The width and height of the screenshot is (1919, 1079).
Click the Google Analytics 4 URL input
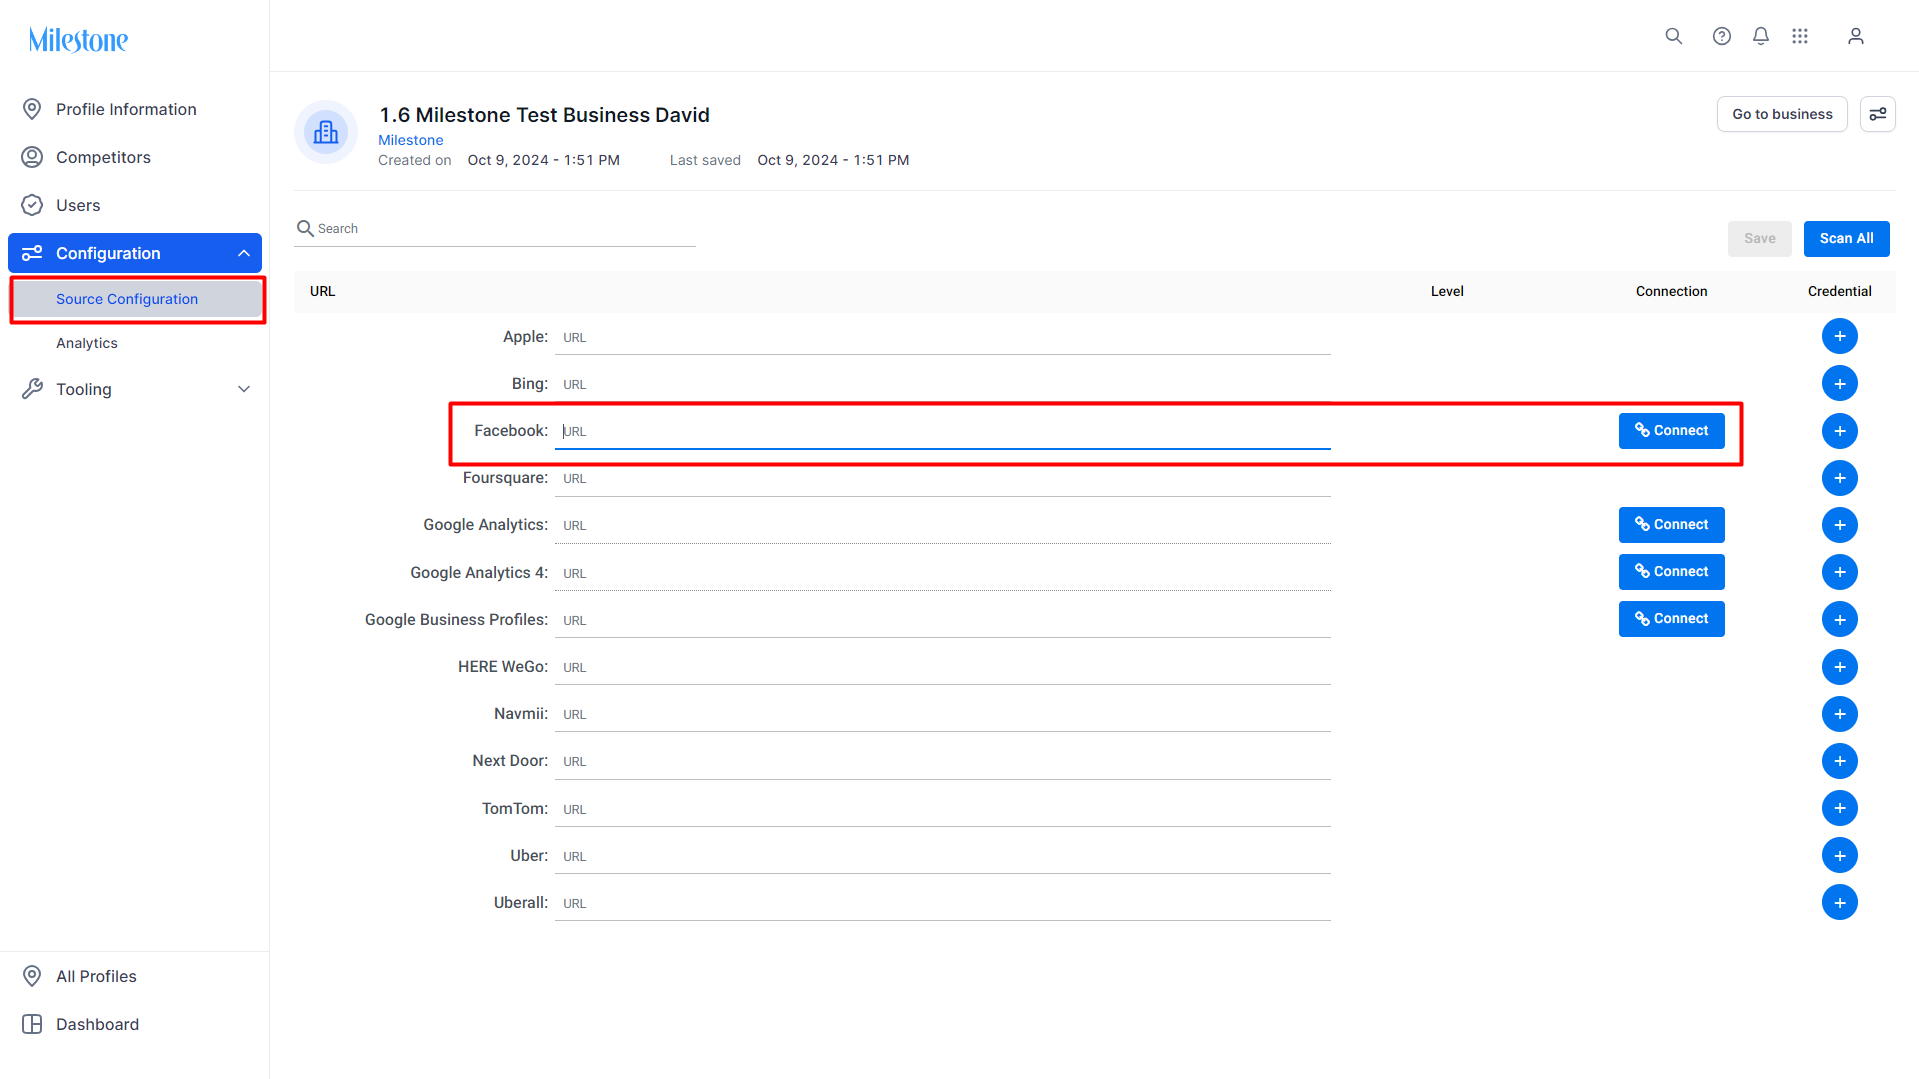(x=943, y=573)
